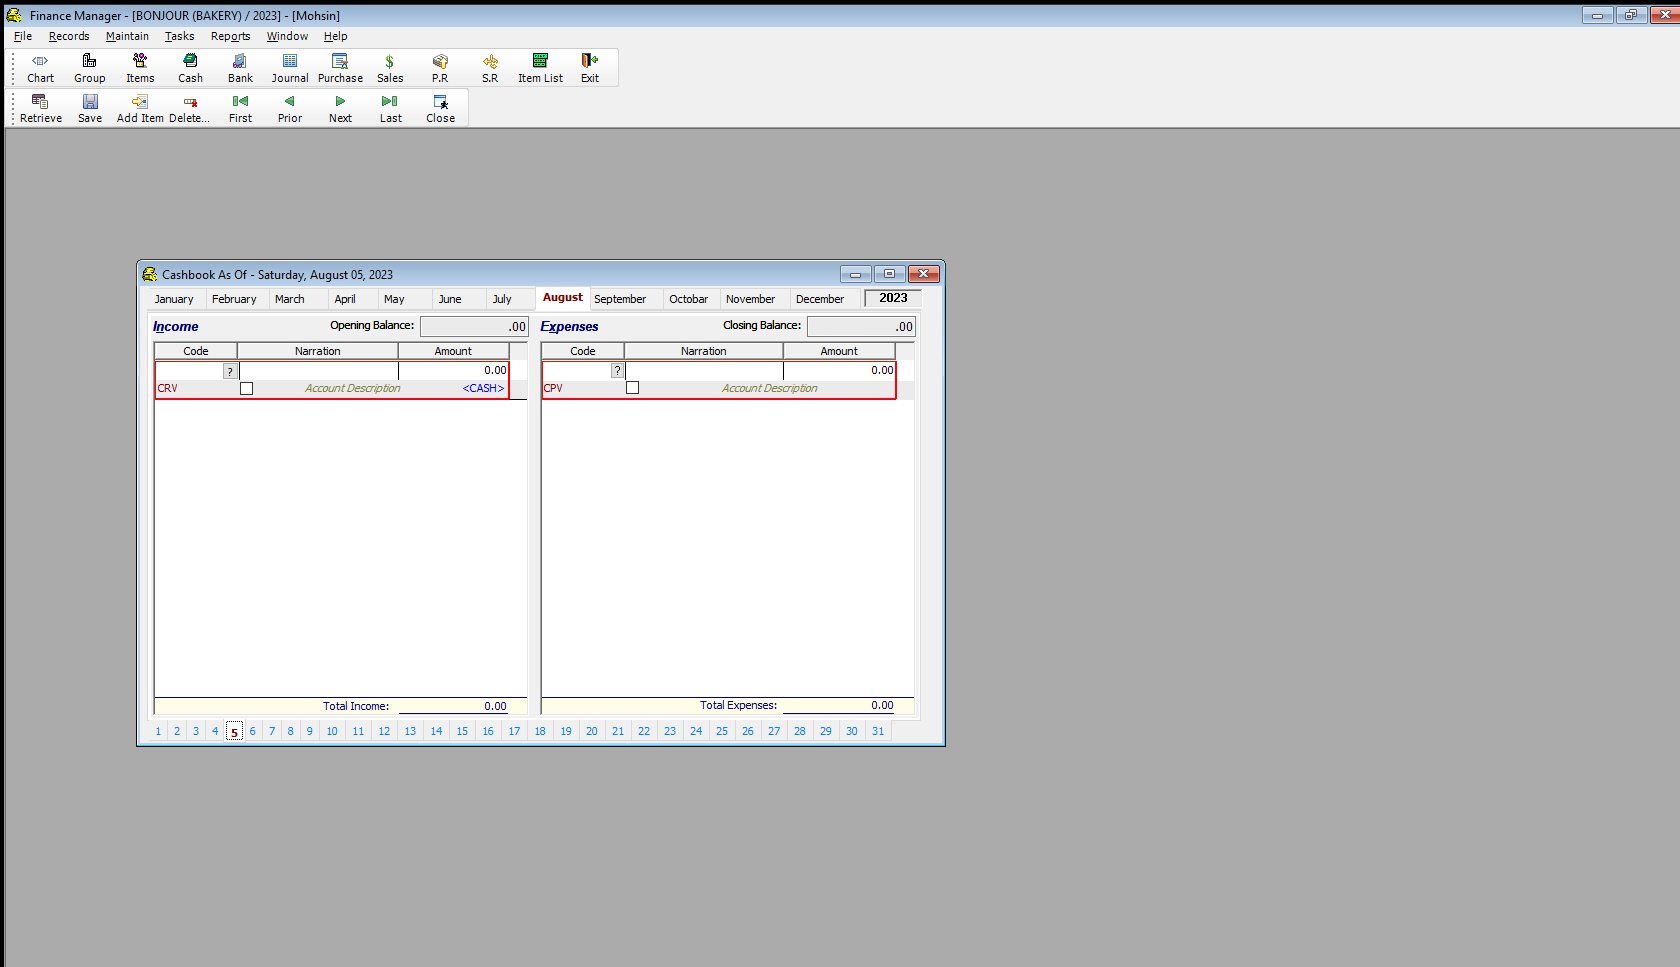Open the Bank toolbar icon

tap(240, 67)
